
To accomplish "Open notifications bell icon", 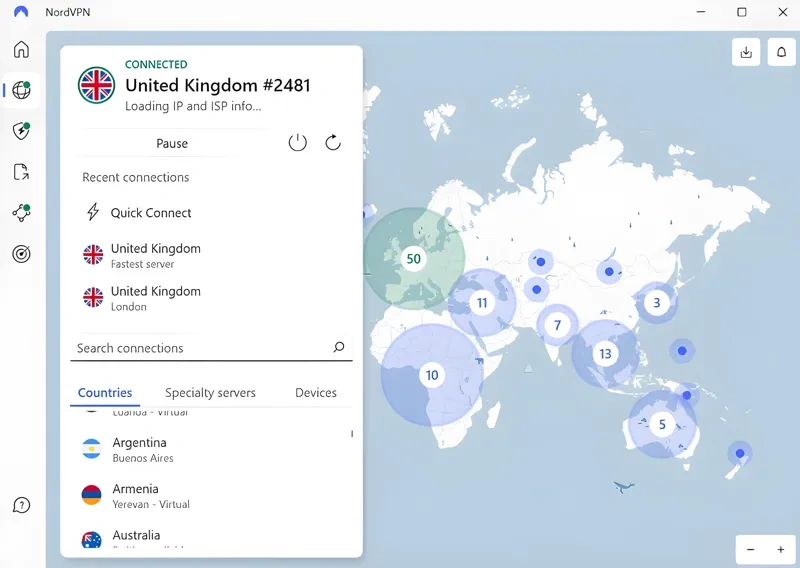I will [781, 52].
